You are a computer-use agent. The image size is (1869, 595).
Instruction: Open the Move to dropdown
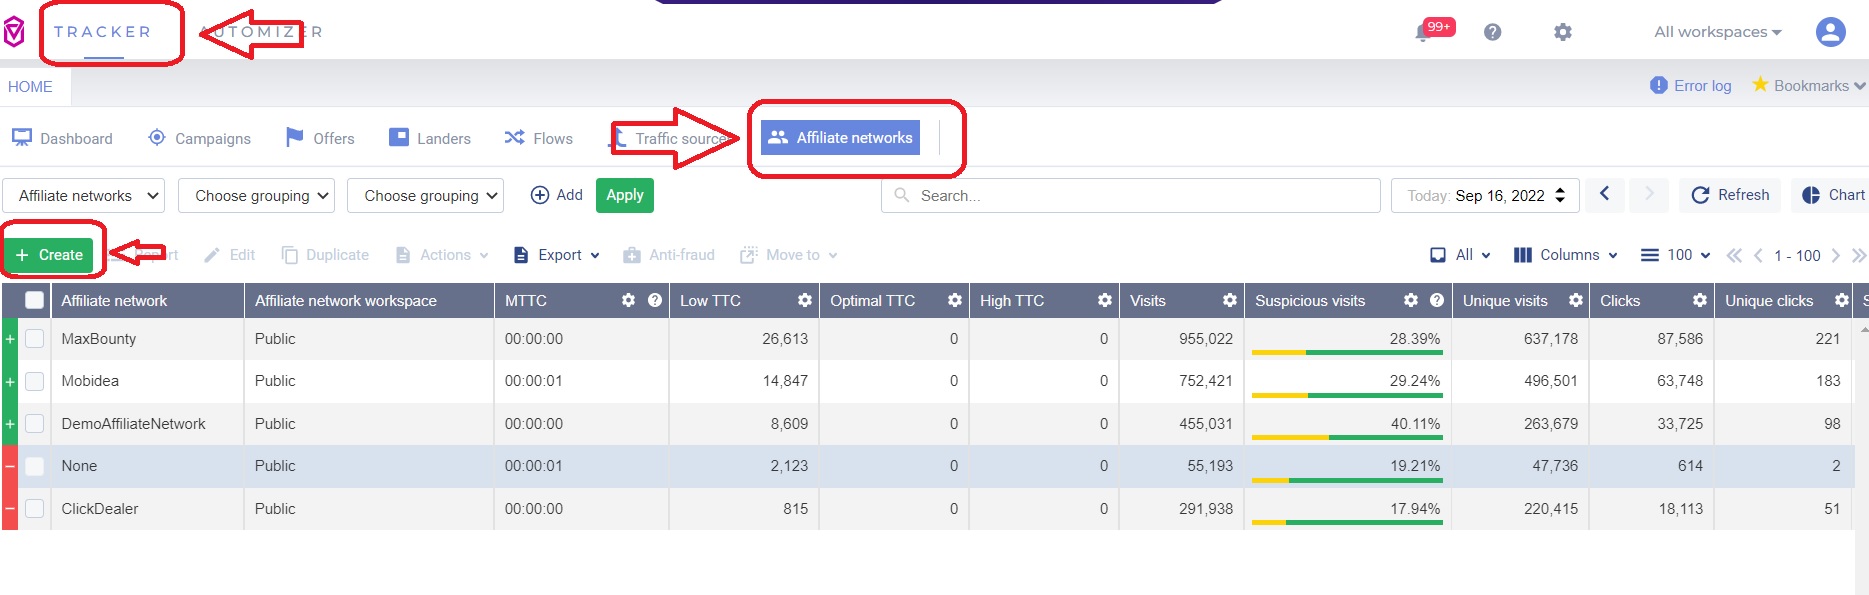tap(789, 255)
